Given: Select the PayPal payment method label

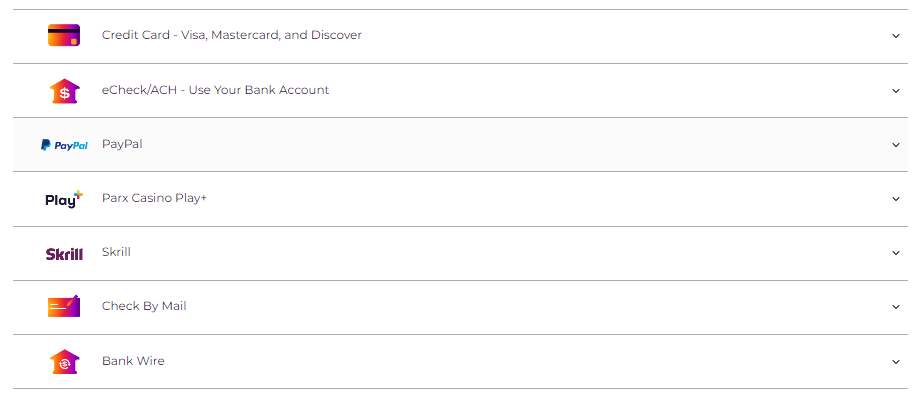Looking at the screenshot, I should point(122,144).
